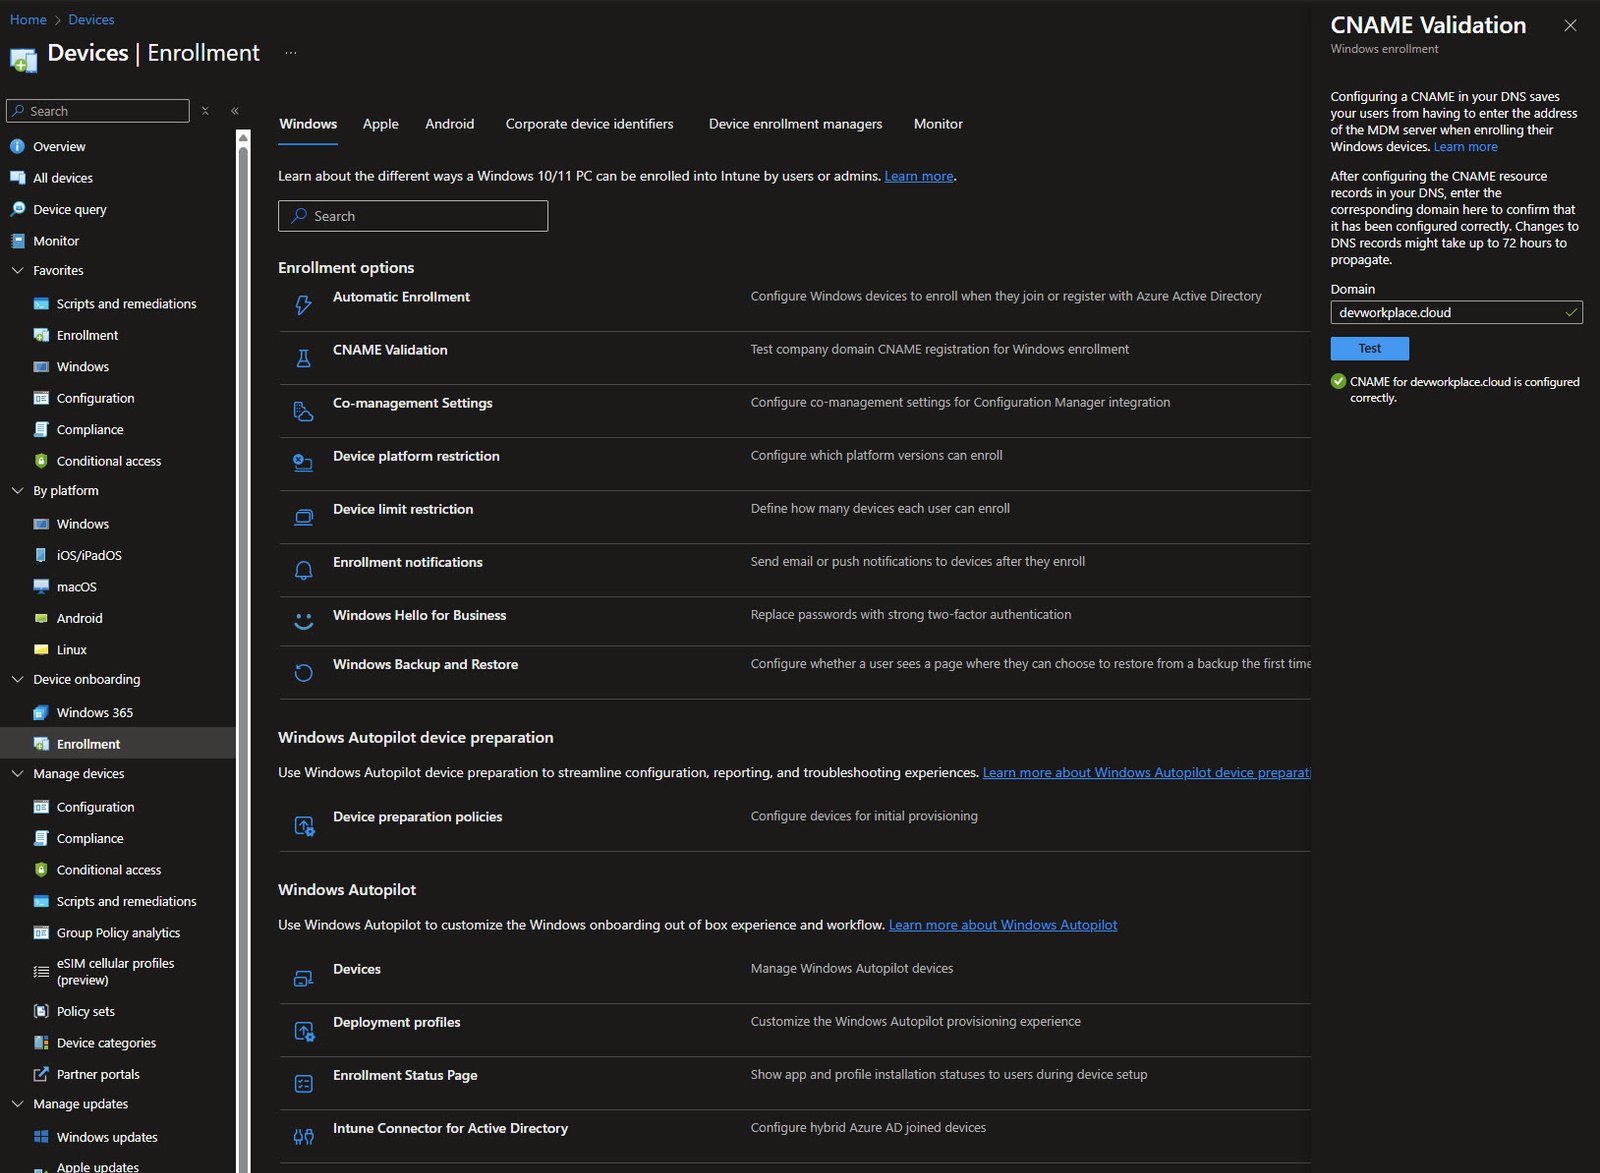Click the Windows Hello for Business smiley icon

(303, 621)
